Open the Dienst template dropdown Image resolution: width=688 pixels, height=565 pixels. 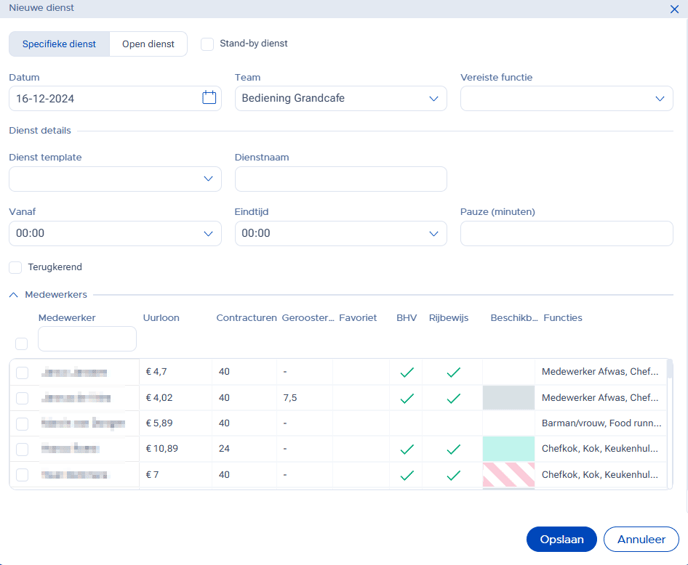[114, 179]
